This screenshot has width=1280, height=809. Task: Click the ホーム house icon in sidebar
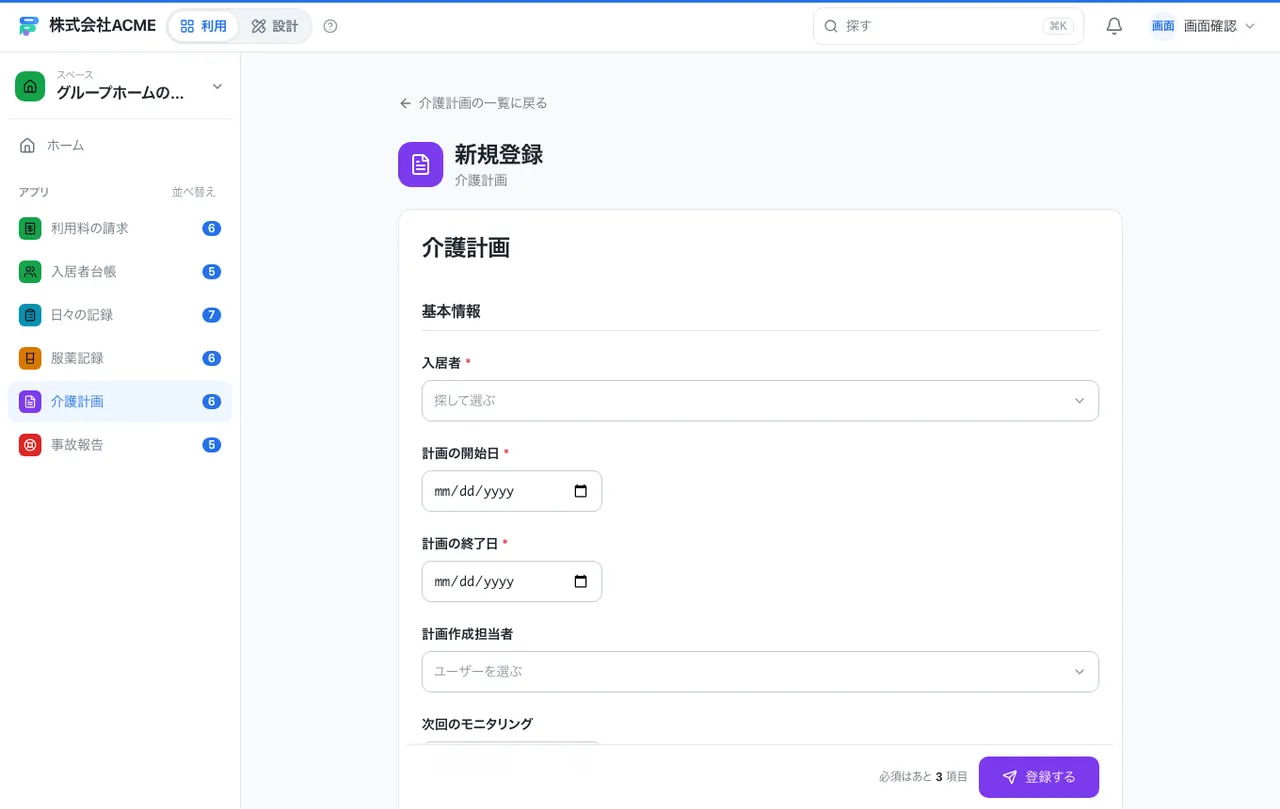click(27, 145)
